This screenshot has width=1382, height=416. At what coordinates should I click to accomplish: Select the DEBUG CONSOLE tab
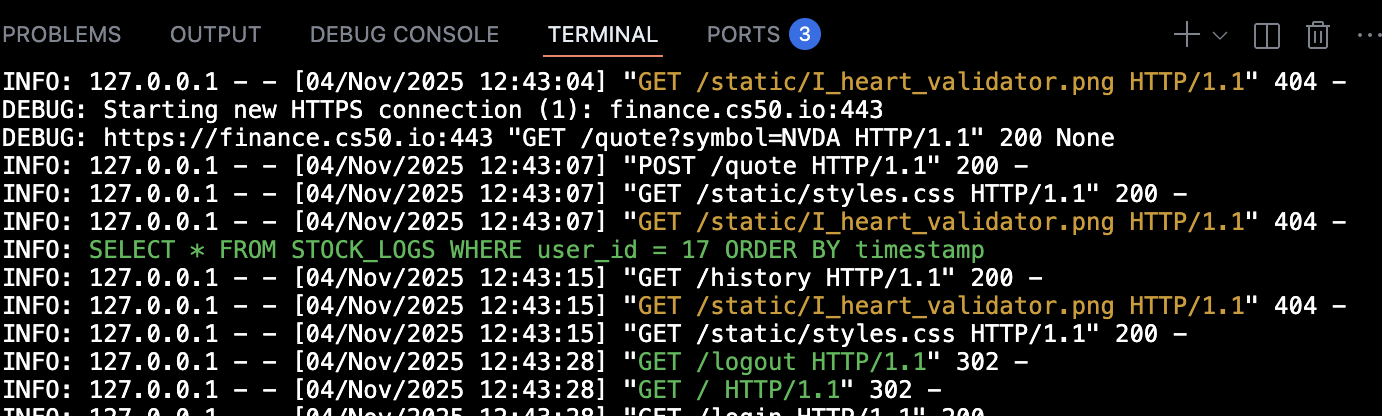(x=404, y=35)
